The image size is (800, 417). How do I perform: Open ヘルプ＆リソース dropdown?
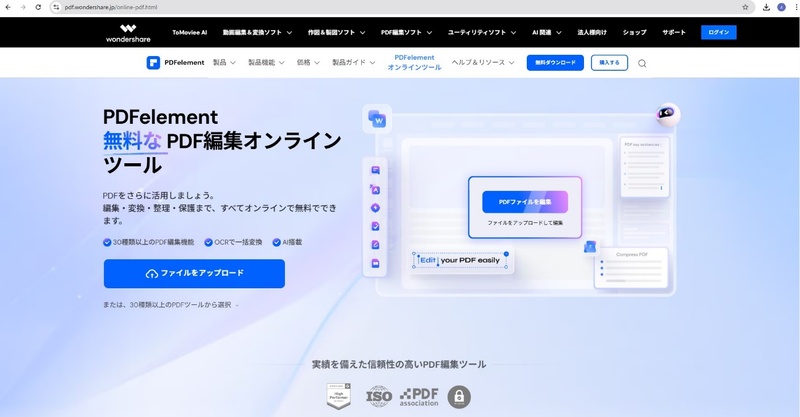pos(483,63)
